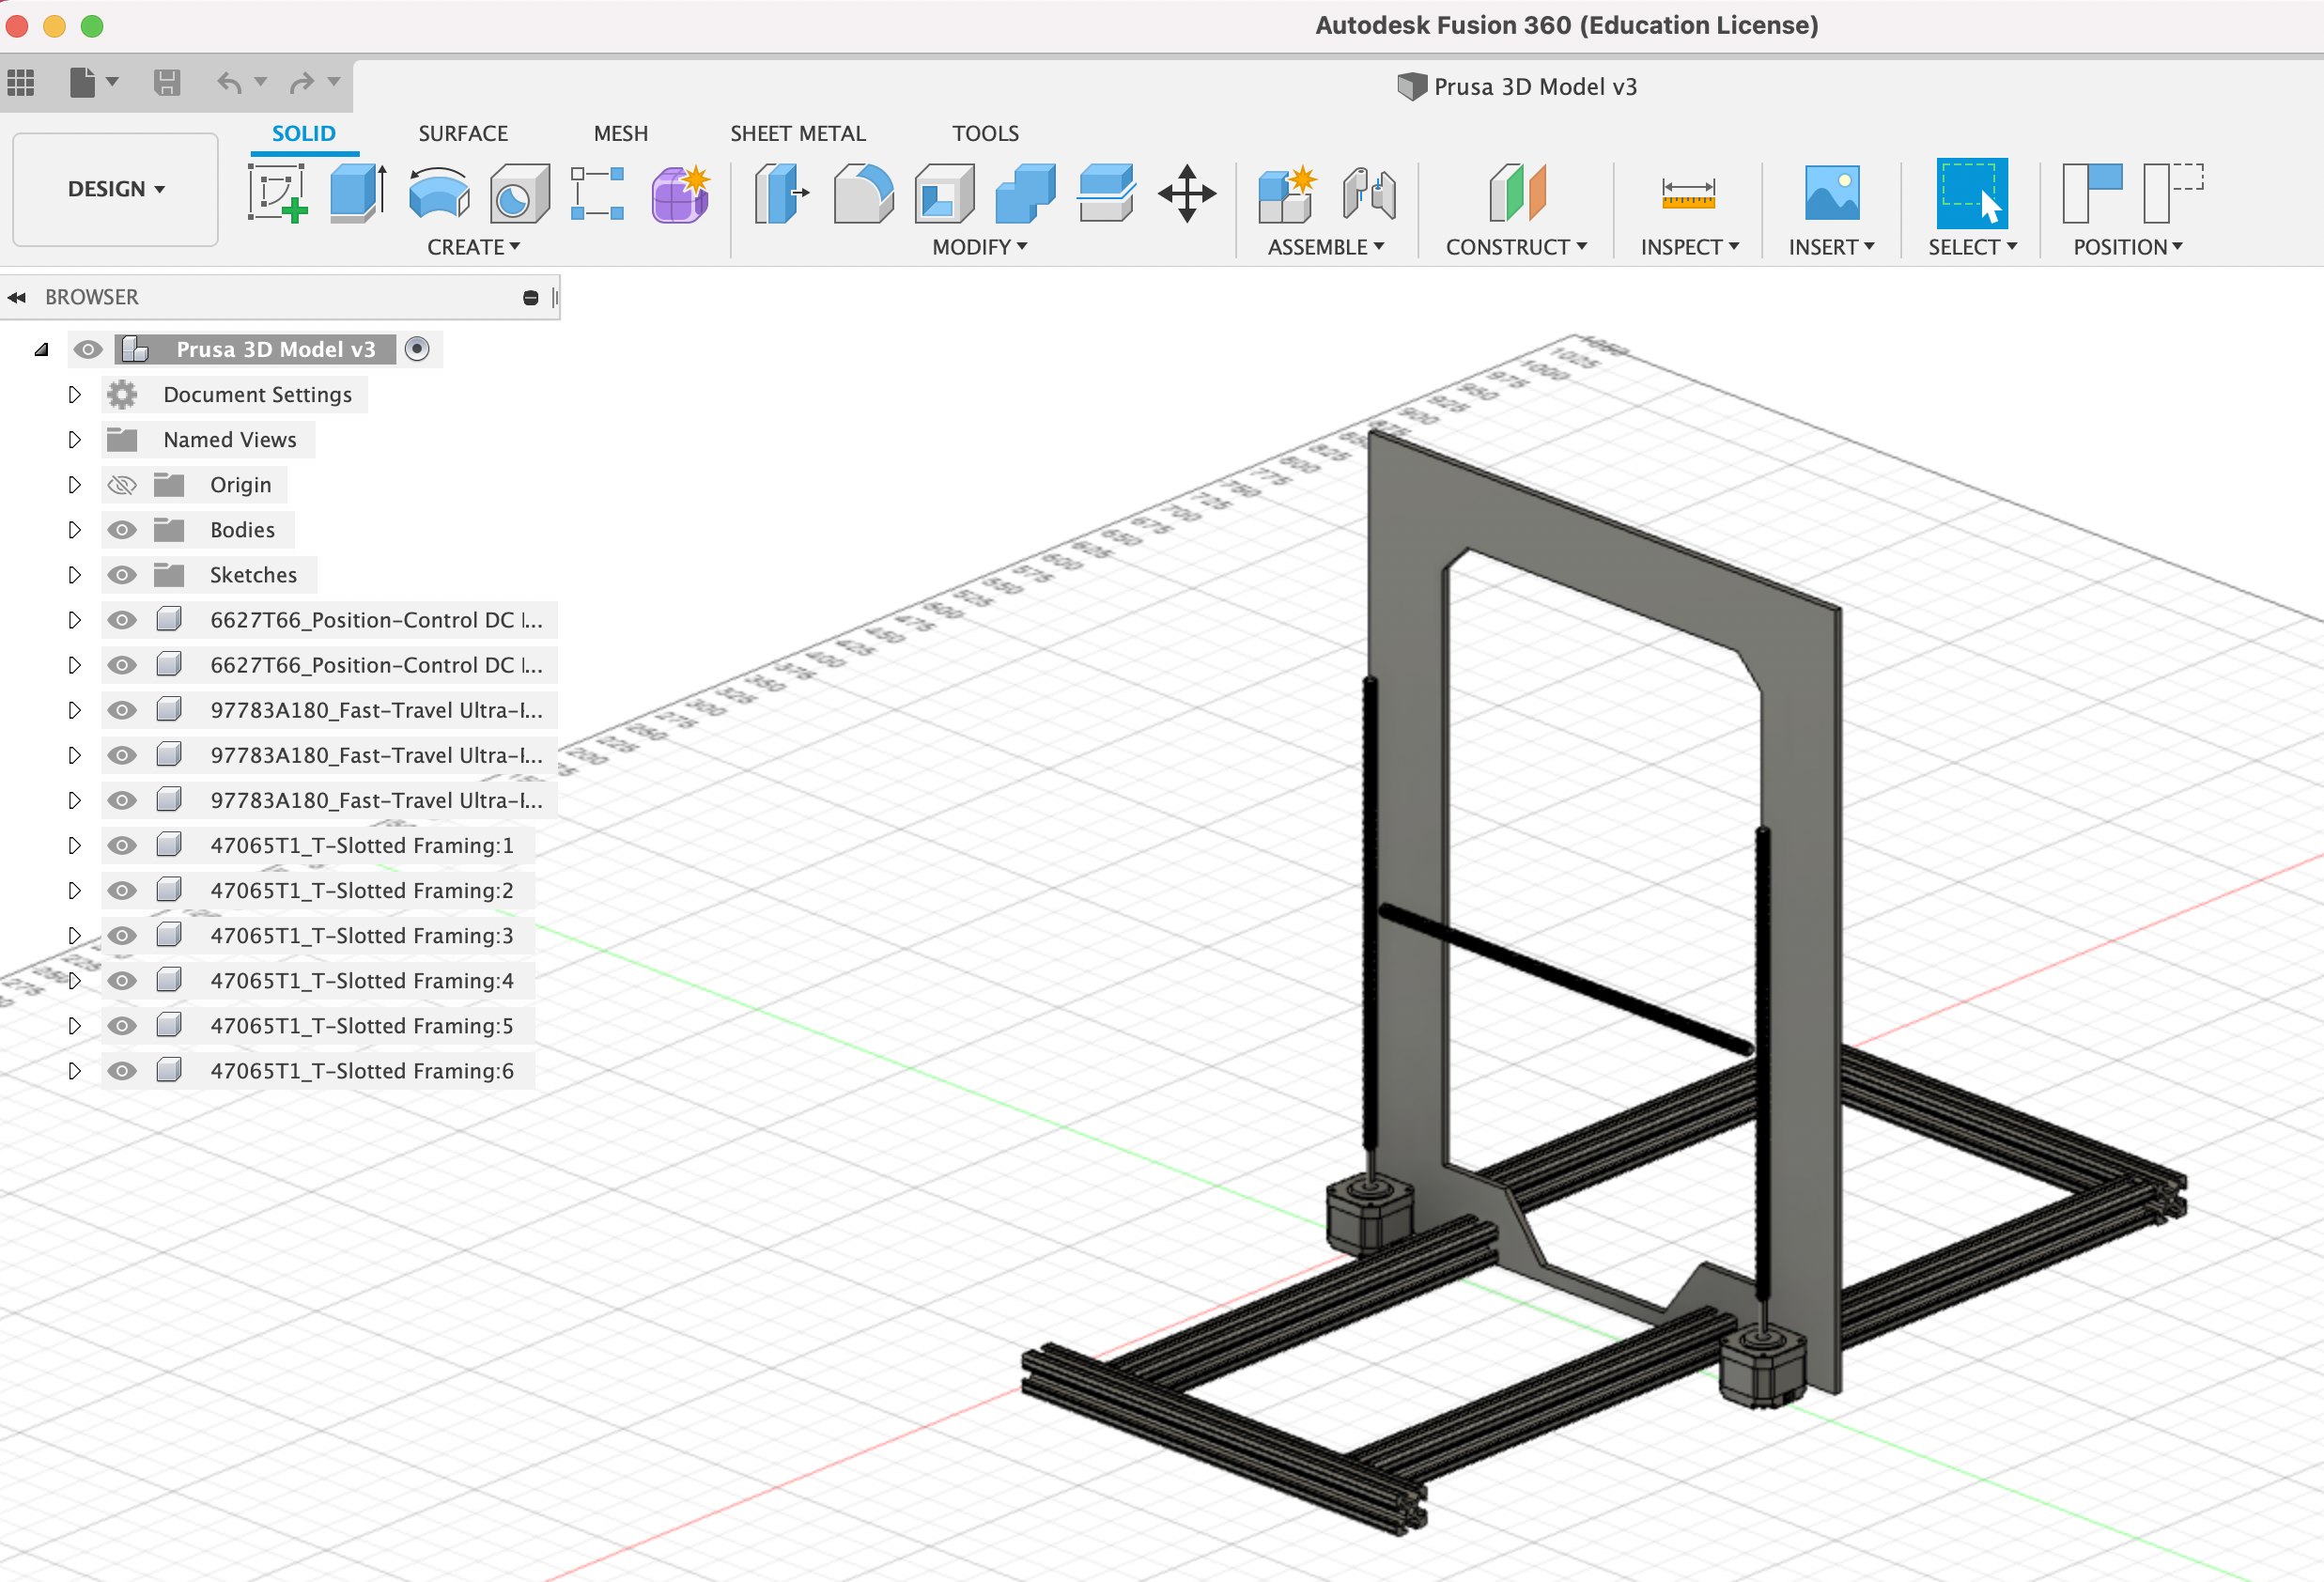Switch to the SOLID tab
This screenshot has height=1582, width=2324.
click(x=304, y=133)
